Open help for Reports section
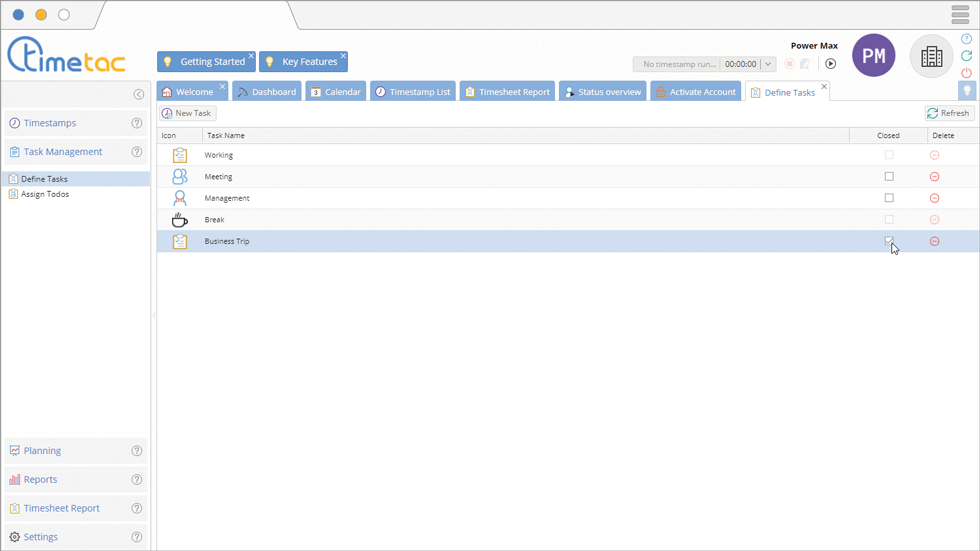The width and height of the screenshot is (980, 551). click(x=136, y=480)
